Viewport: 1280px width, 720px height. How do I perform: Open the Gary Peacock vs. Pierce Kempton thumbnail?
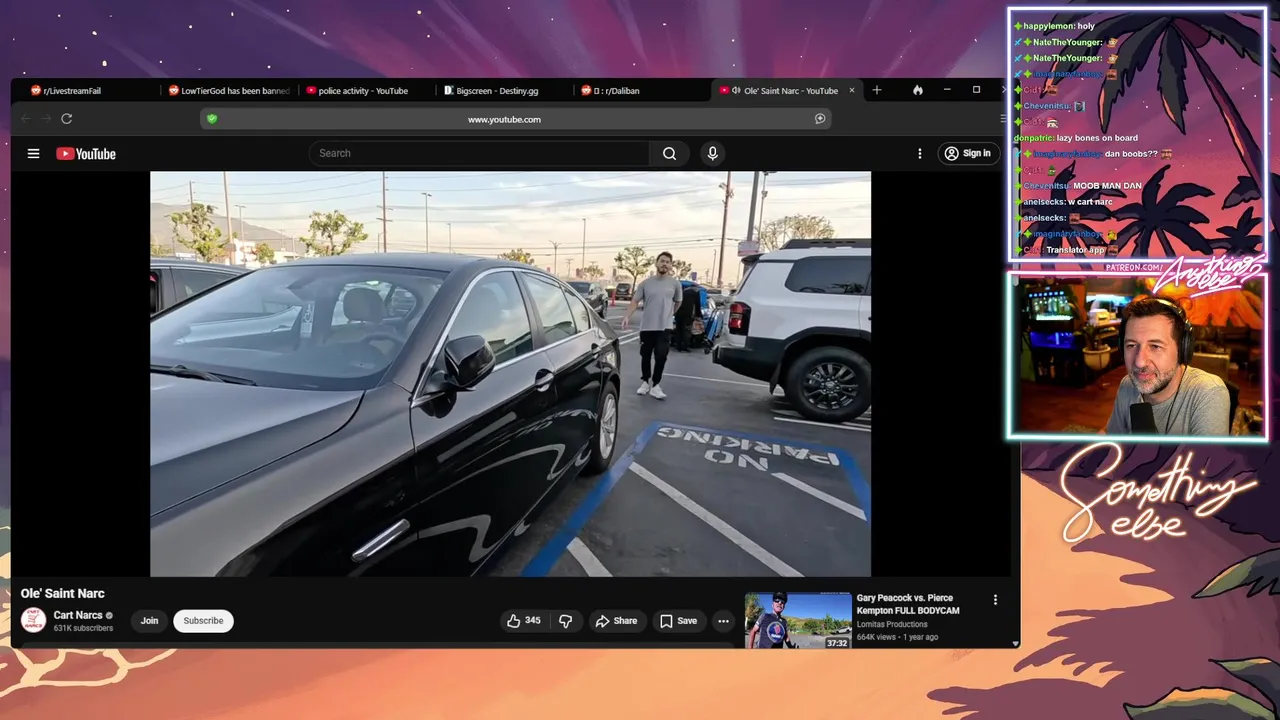(798, 621)
